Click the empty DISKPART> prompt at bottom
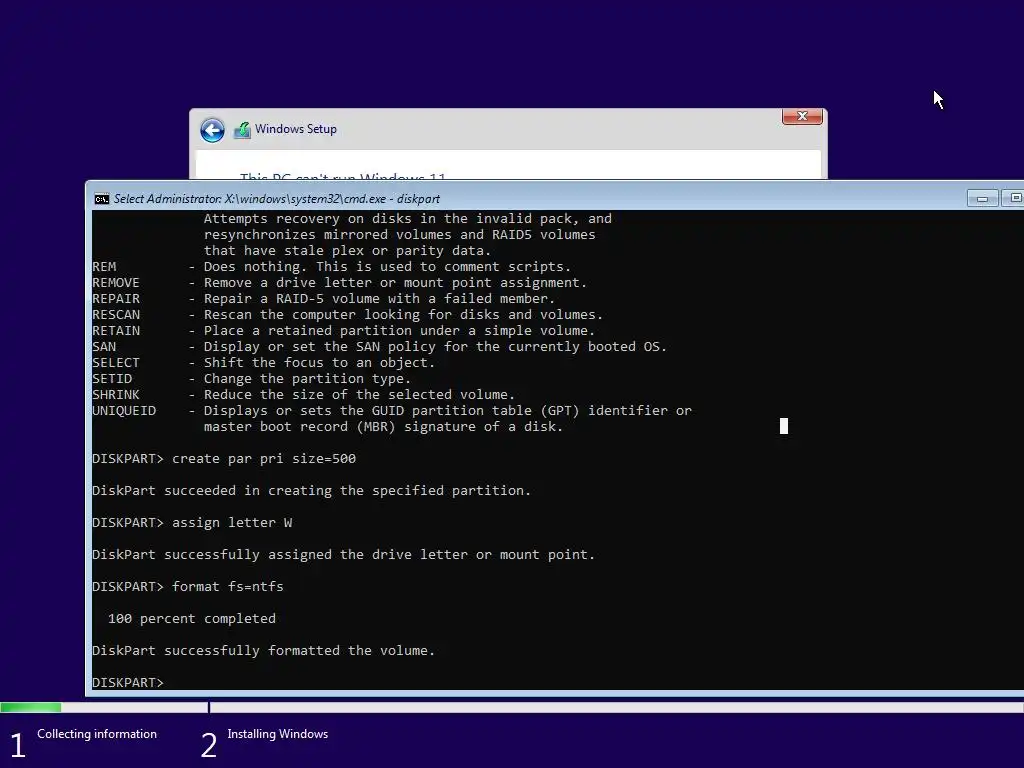The image size is (1024, 768). click(x=128, y=682)
